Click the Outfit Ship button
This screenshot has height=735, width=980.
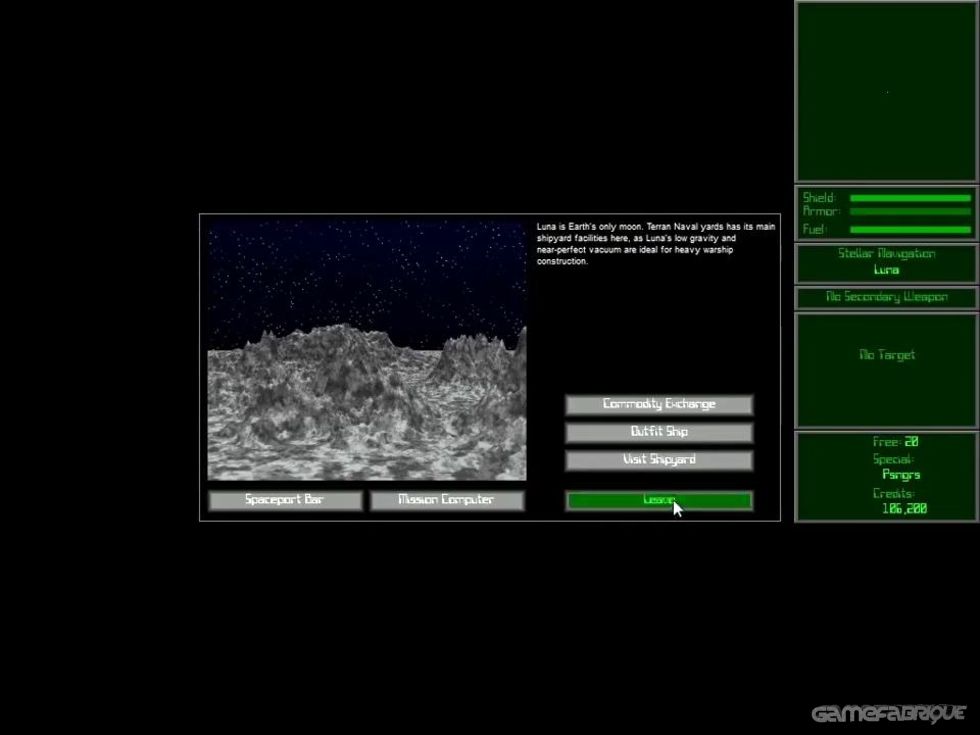pos(659,432)
